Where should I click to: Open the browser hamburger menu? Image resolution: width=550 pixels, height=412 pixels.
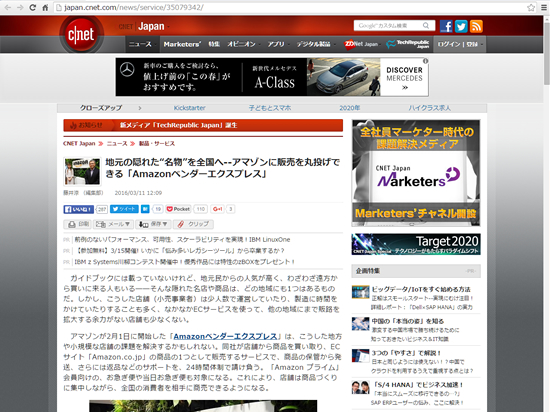tap(544, 7)
